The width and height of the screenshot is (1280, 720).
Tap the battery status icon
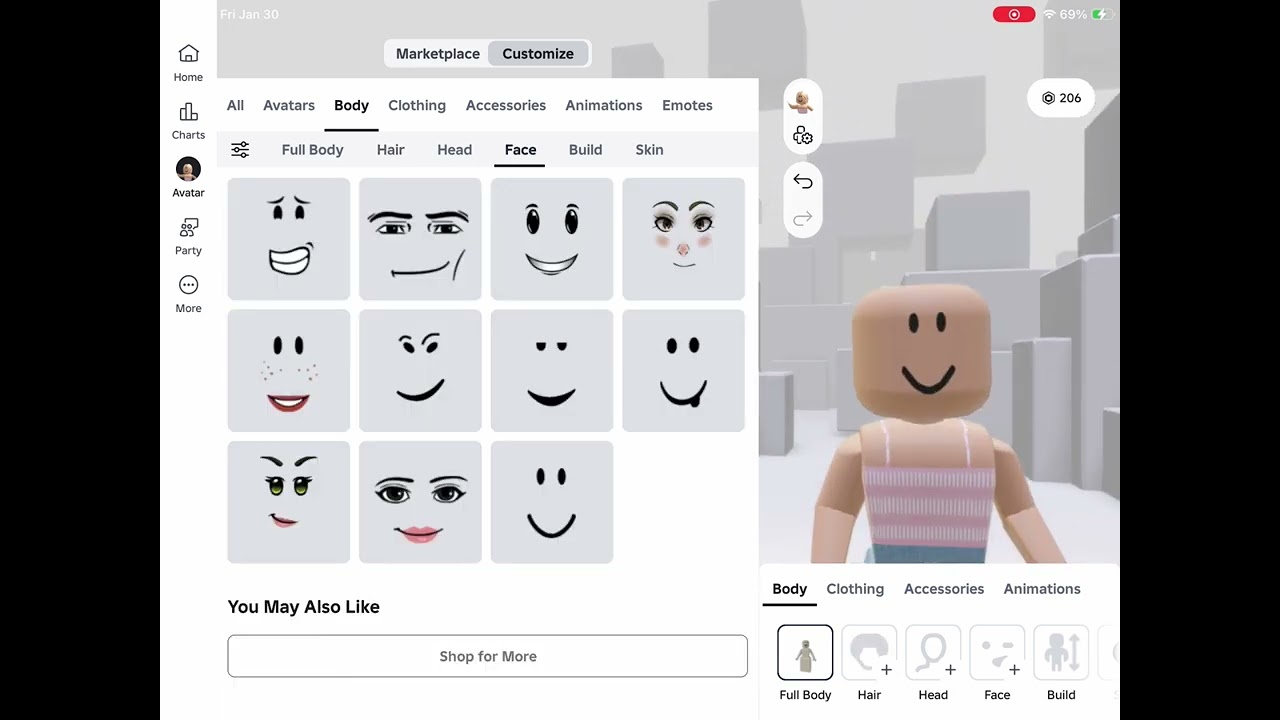pyautogui.click(x=1102, y=14)
